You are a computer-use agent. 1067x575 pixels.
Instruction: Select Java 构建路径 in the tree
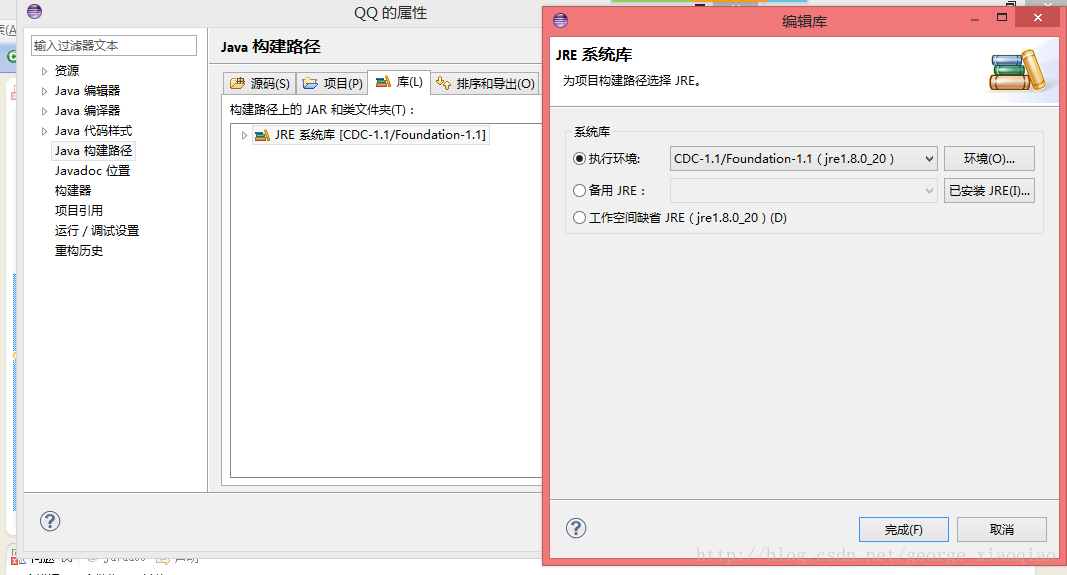pos(93,150)
